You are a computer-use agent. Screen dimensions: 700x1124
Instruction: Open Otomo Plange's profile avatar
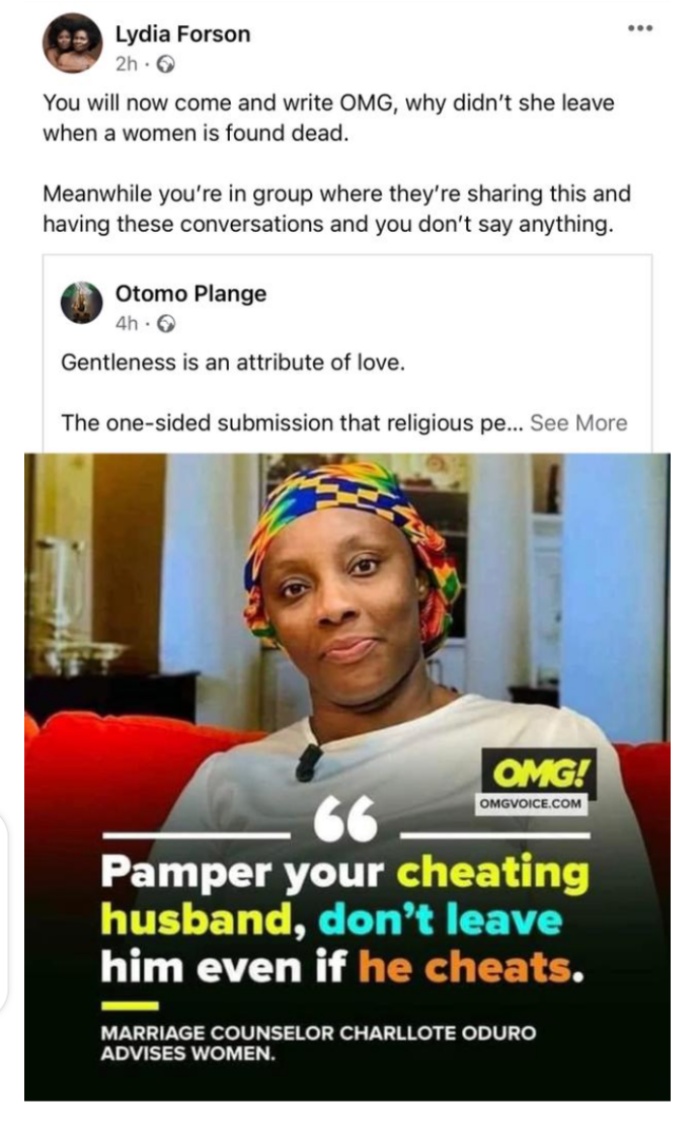82,303
